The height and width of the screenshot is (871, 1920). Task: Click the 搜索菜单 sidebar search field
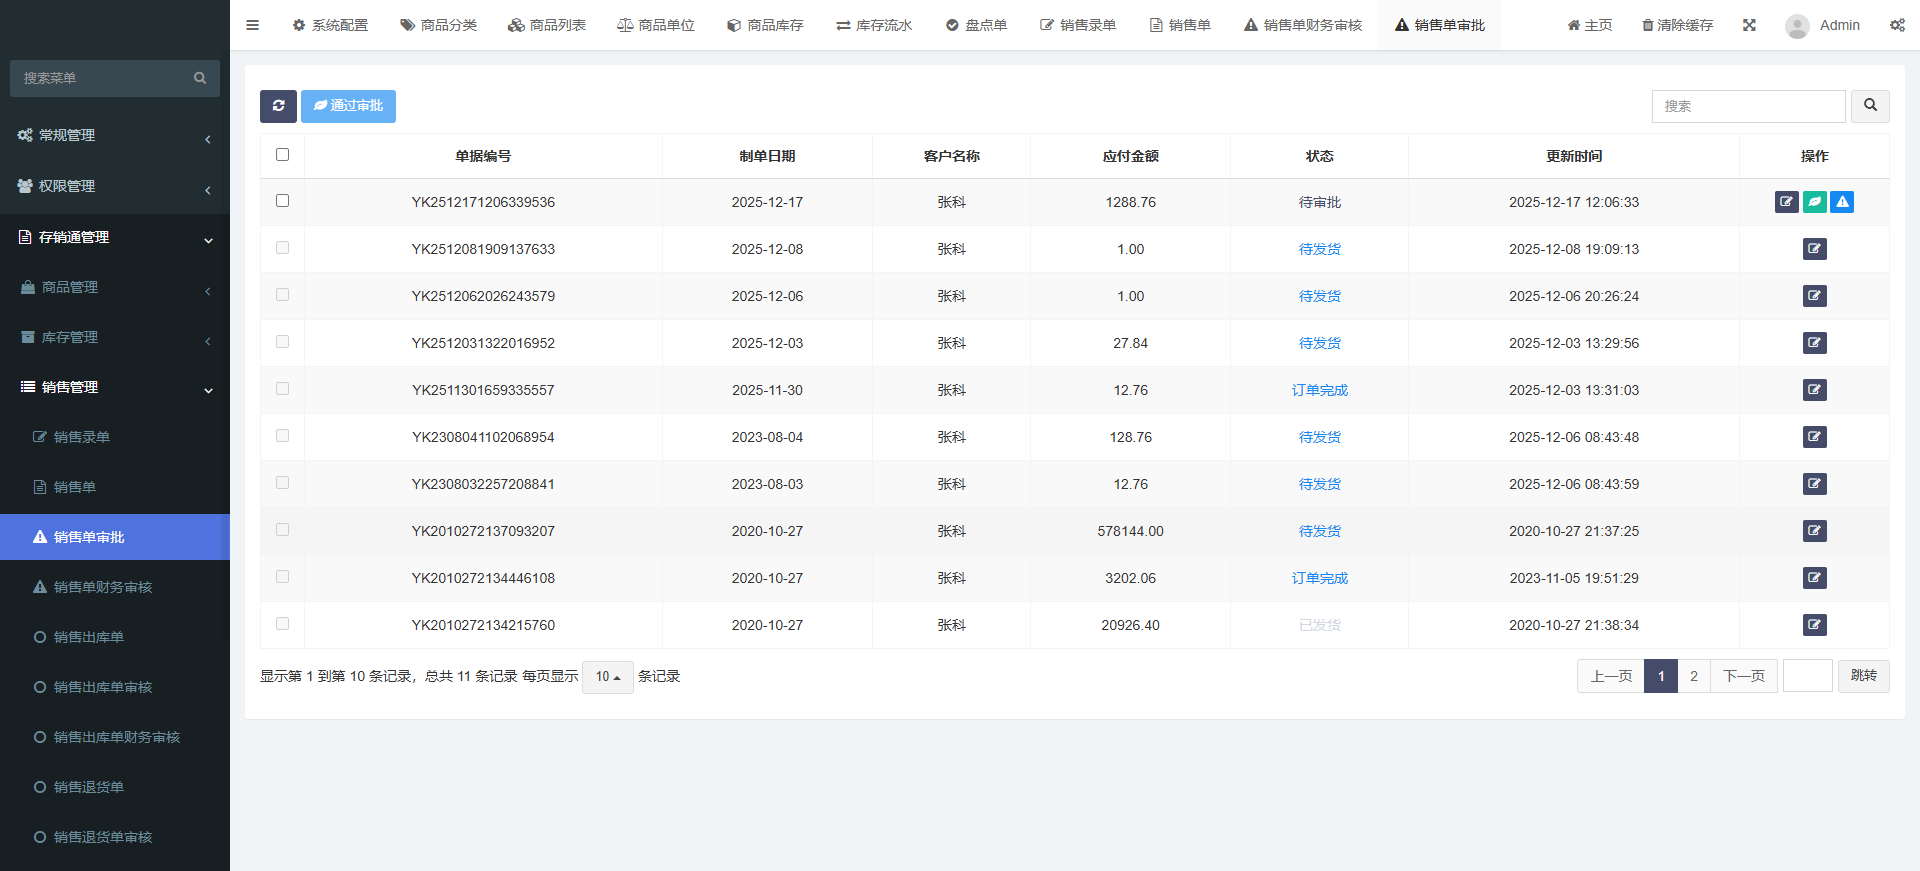coord(105,78)
